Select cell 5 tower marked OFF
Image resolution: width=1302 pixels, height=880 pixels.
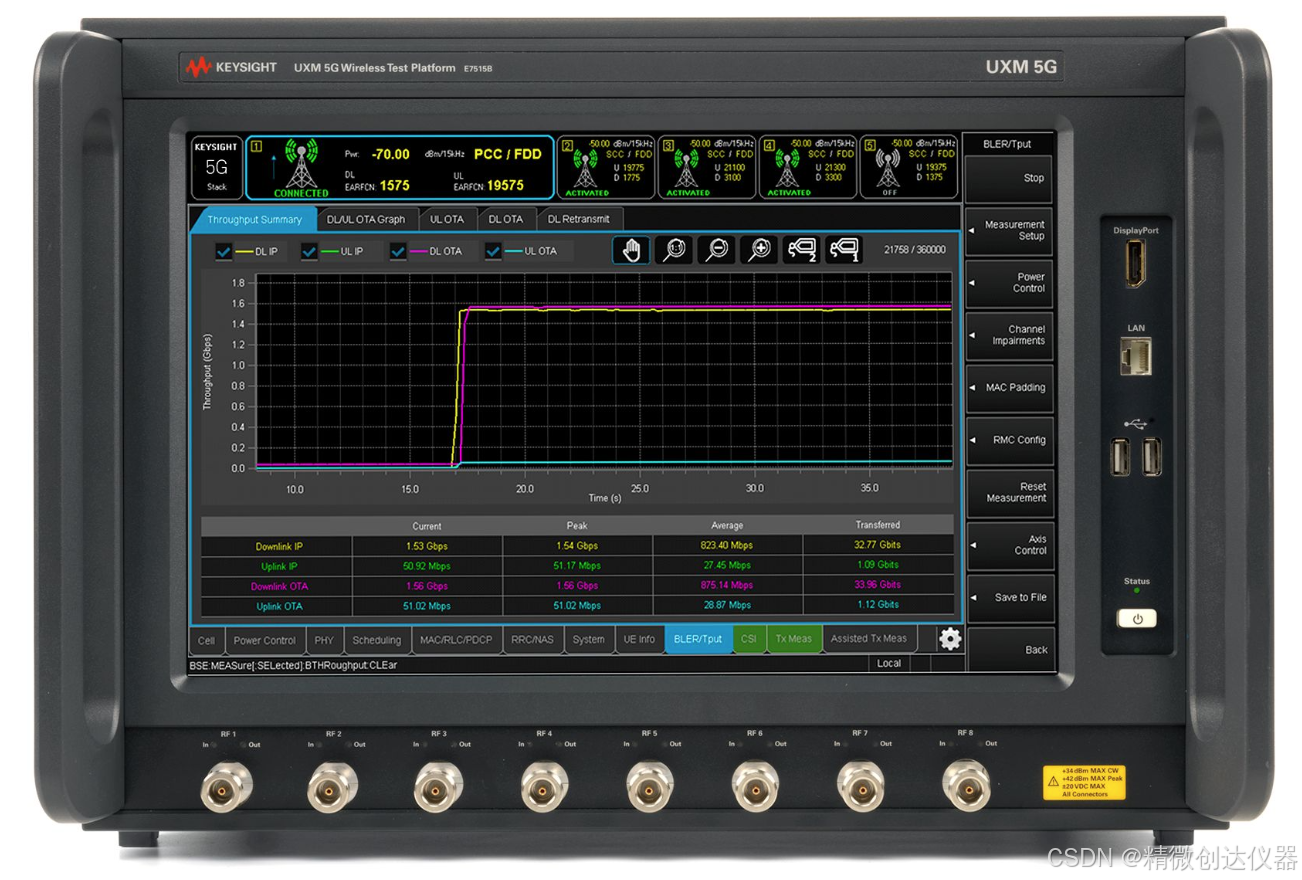click(x=888, y=167)
